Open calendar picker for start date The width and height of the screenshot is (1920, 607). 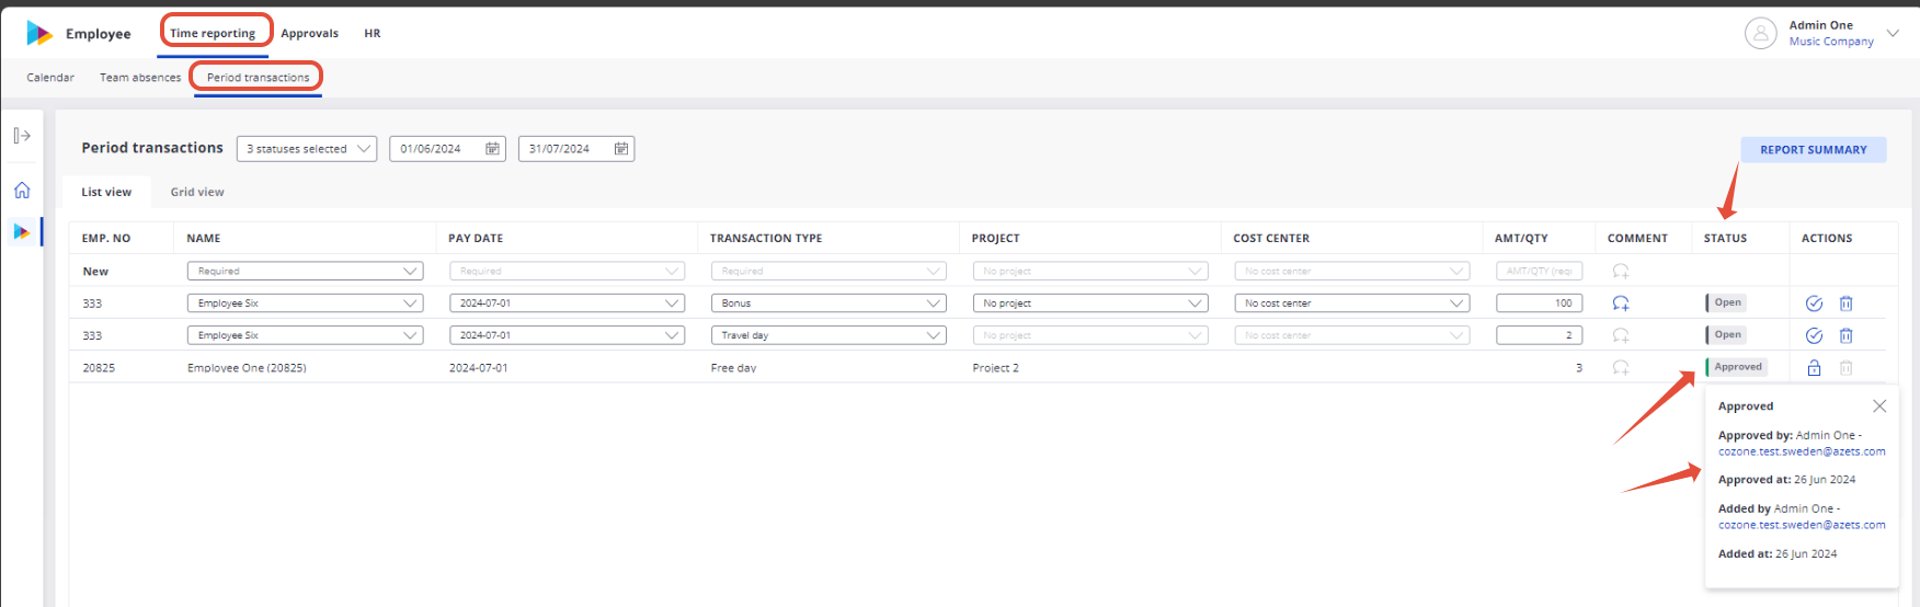coord(492,149)
